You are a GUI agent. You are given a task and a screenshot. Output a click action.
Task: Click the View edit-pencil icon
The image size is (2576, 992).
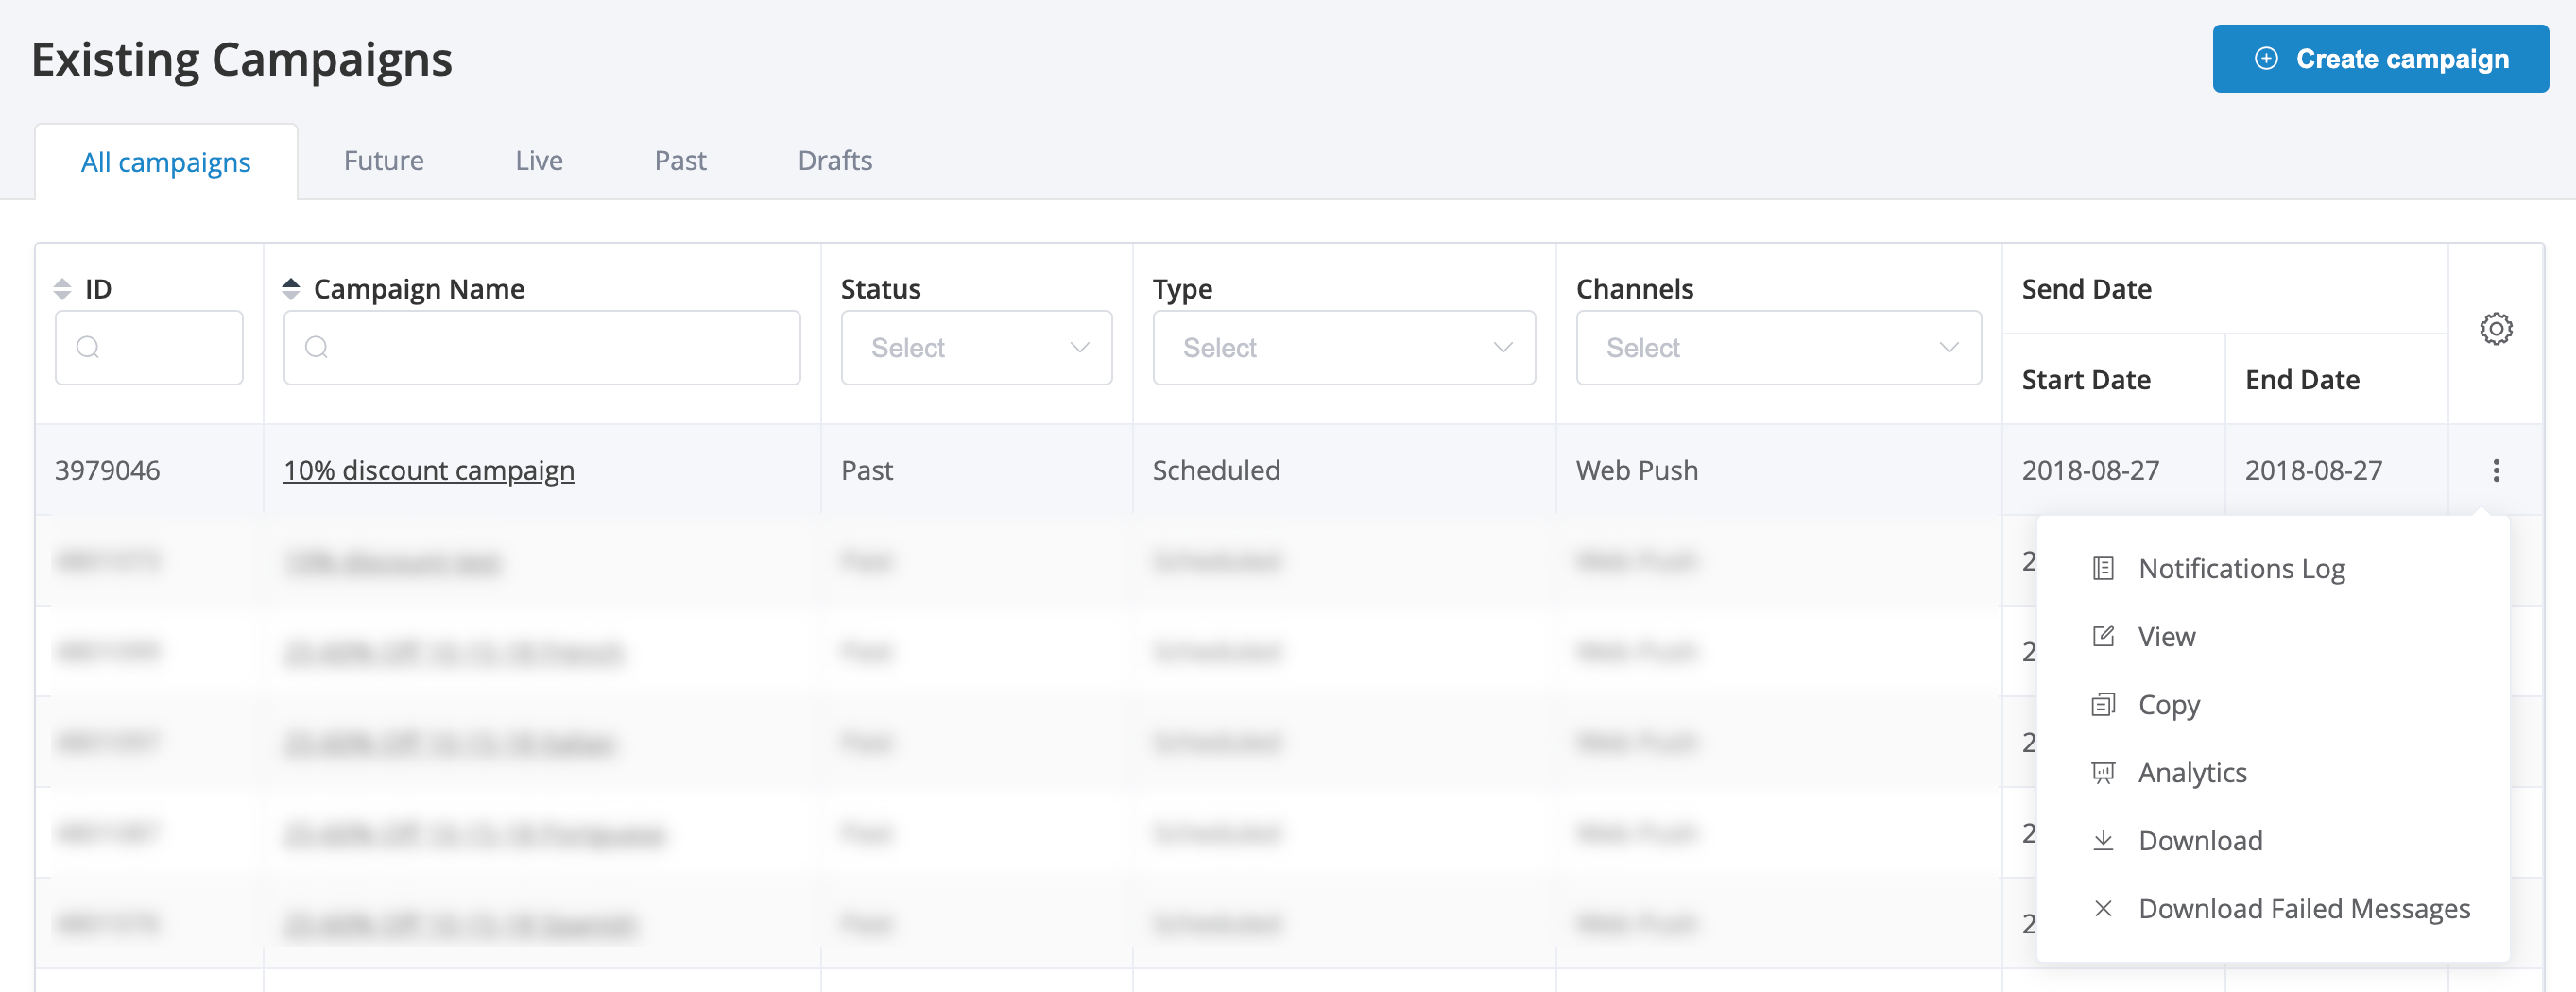click(2103, 636)
